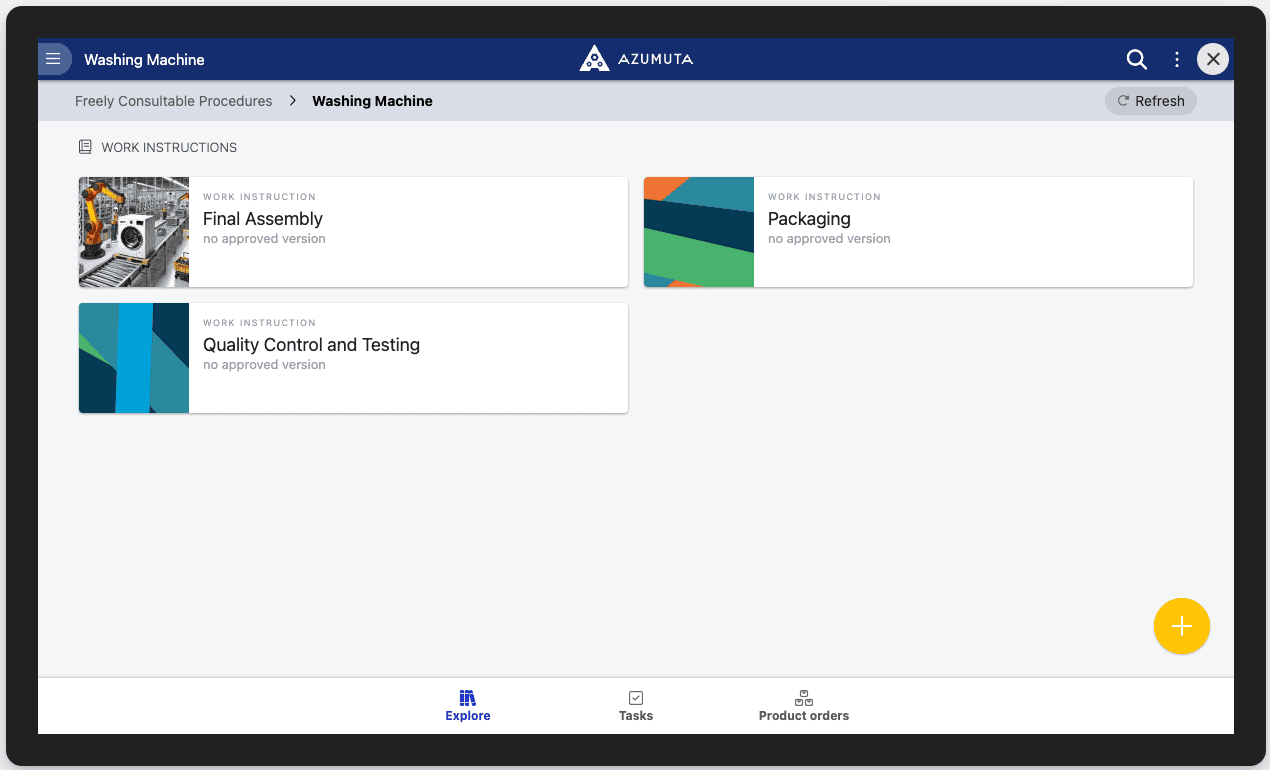The height and width of the screenshot is (770, 1270).
Task: Click the Refresh button
Action: (1150, 101)
